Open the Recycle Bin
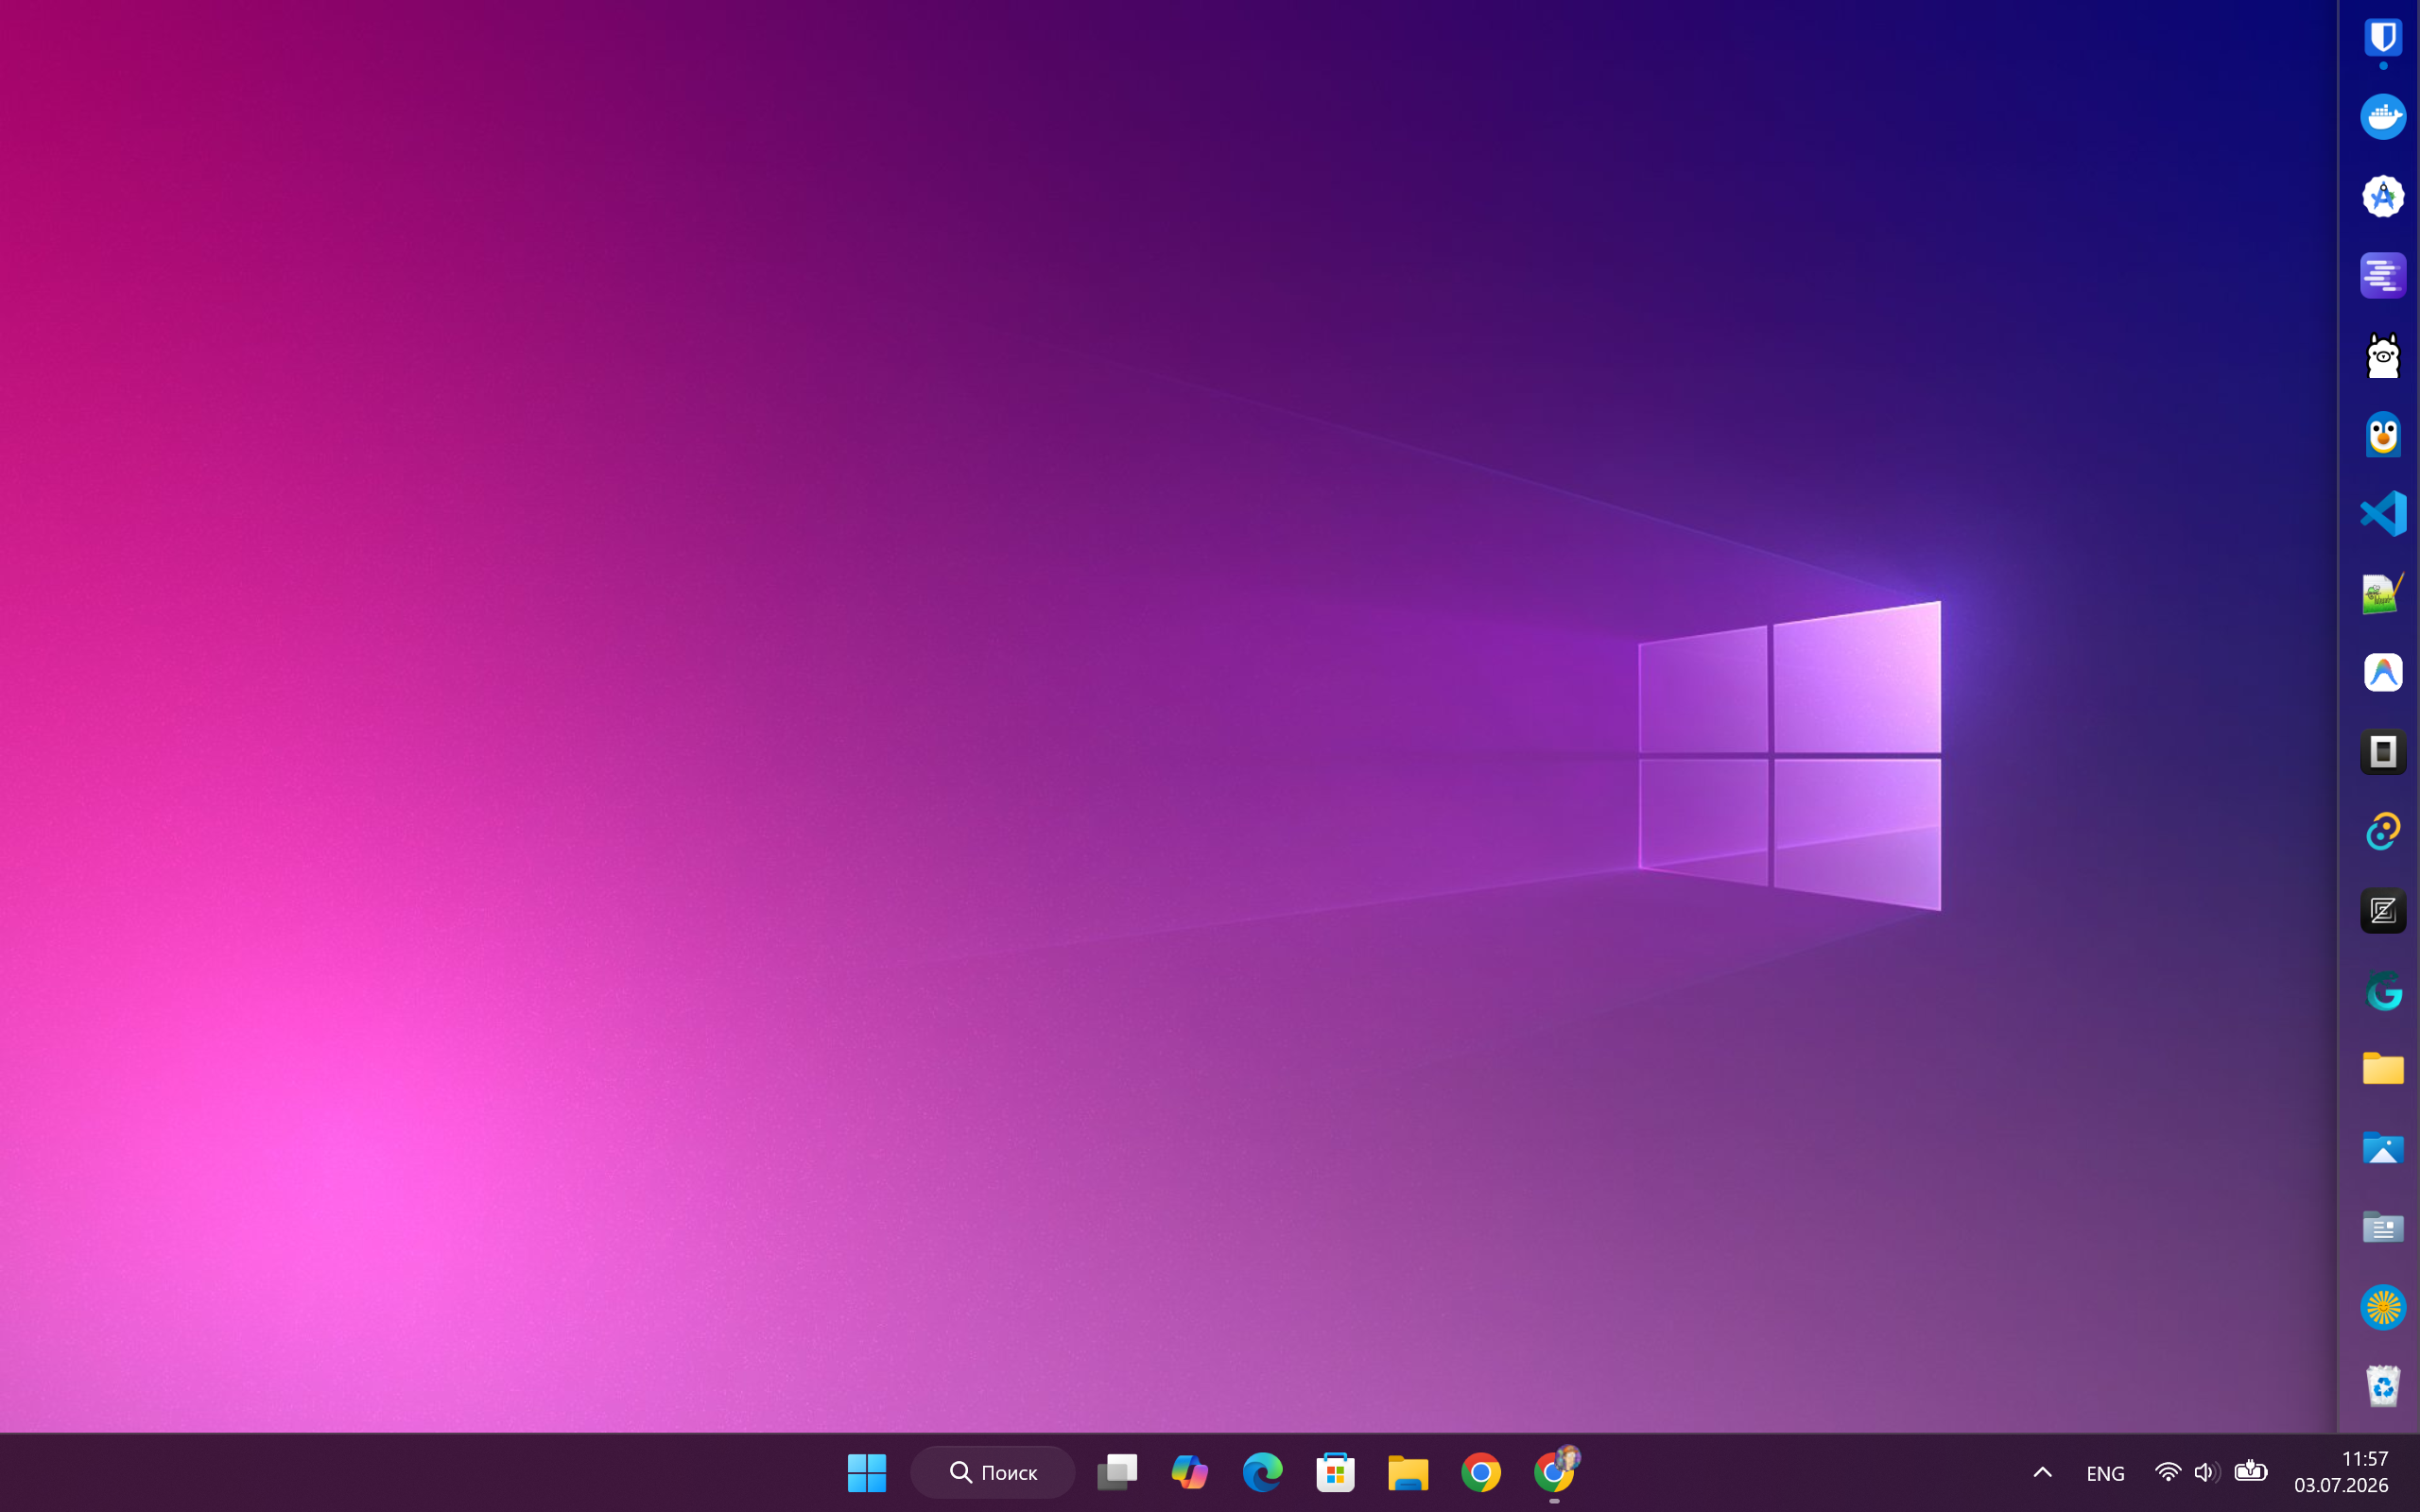The width and height of the screenshot is (2420, 1512). click(x=2383, y=1386)
